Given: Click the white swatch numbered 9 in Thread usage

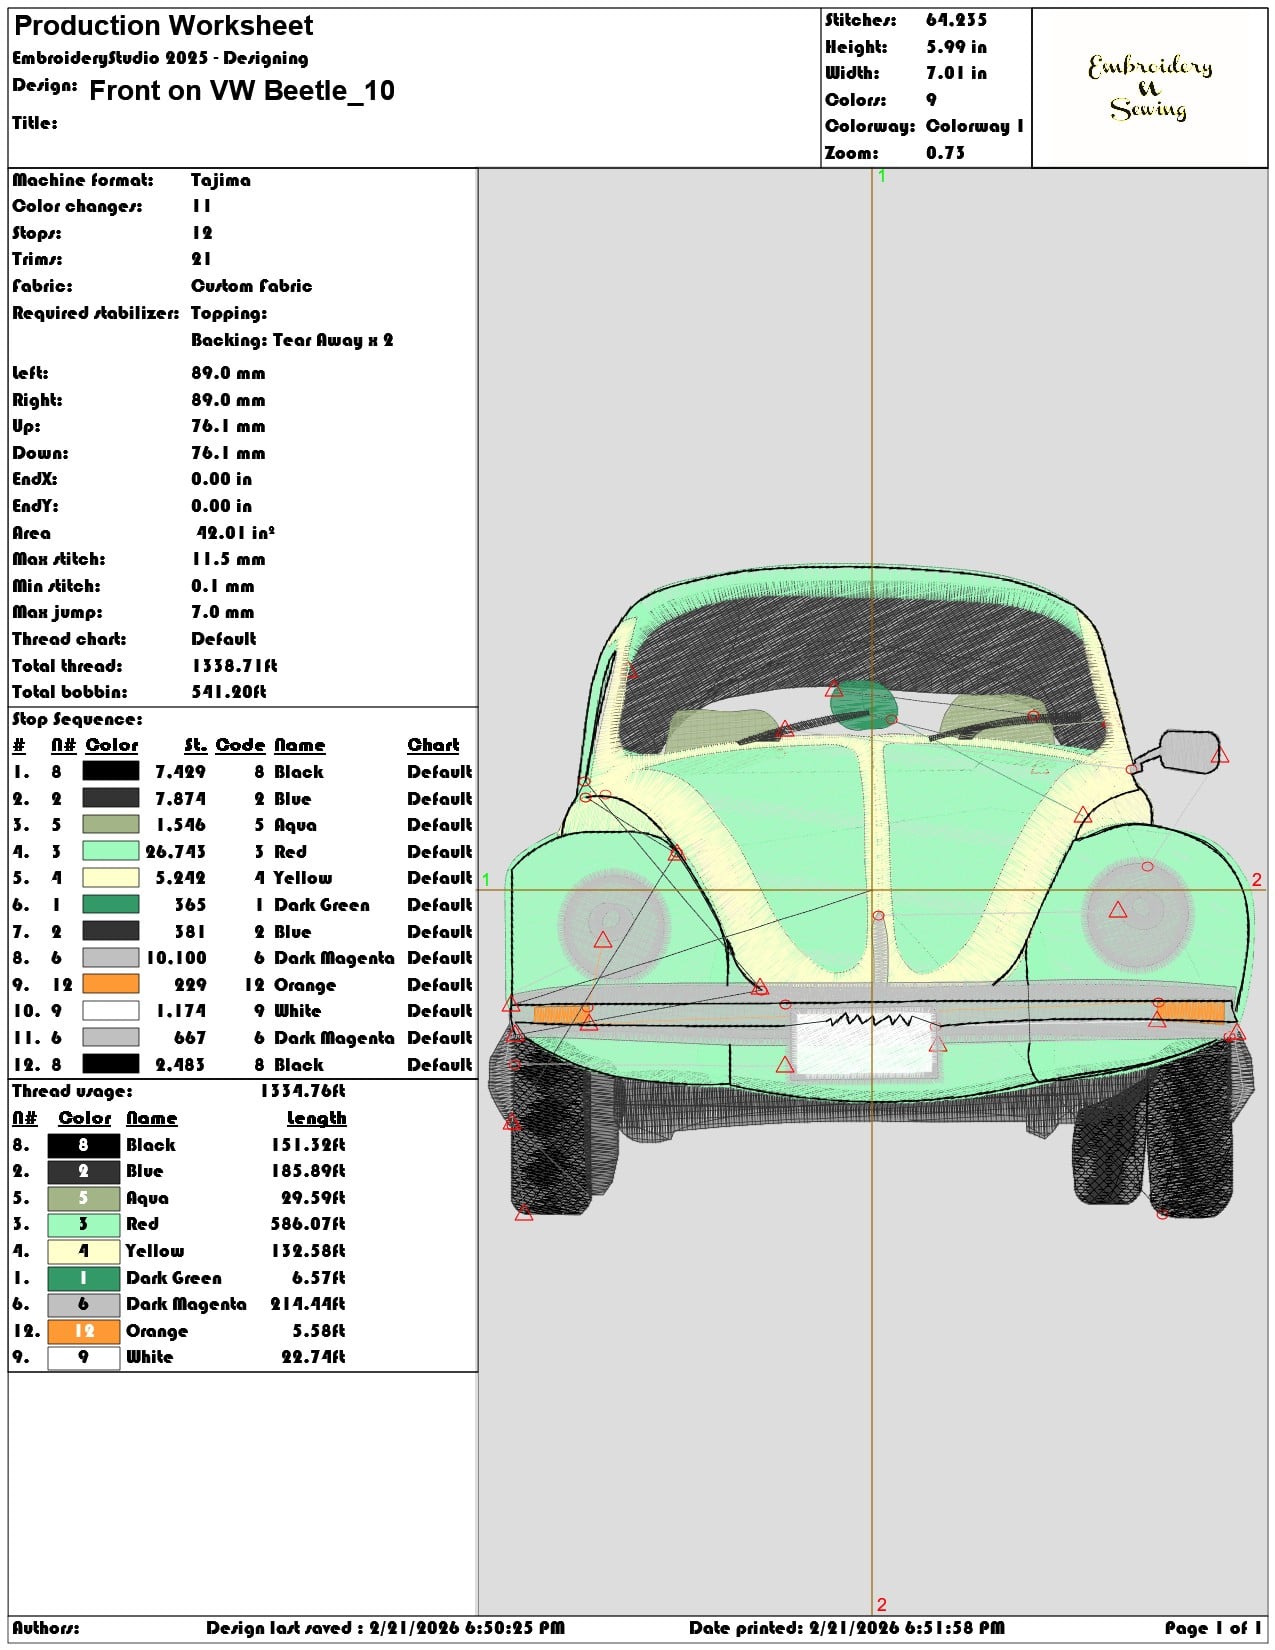Looking at the screenshot, I should [x=84, y=1357].
